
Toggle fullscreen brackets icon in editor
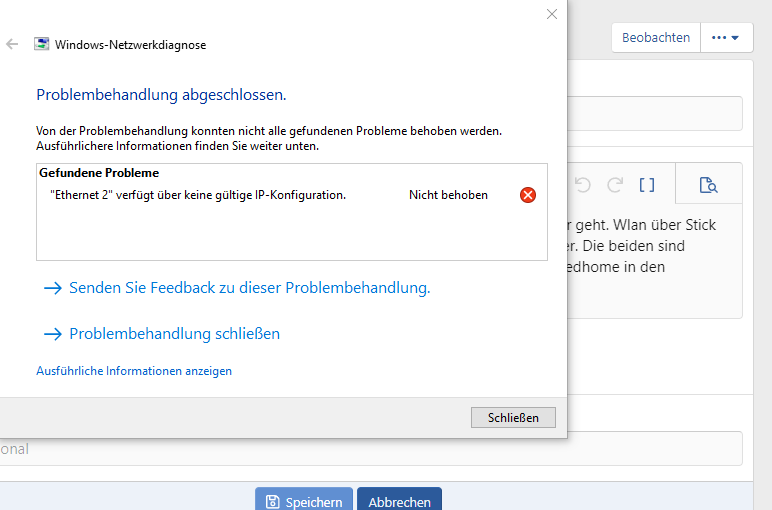tap(647, 185)
